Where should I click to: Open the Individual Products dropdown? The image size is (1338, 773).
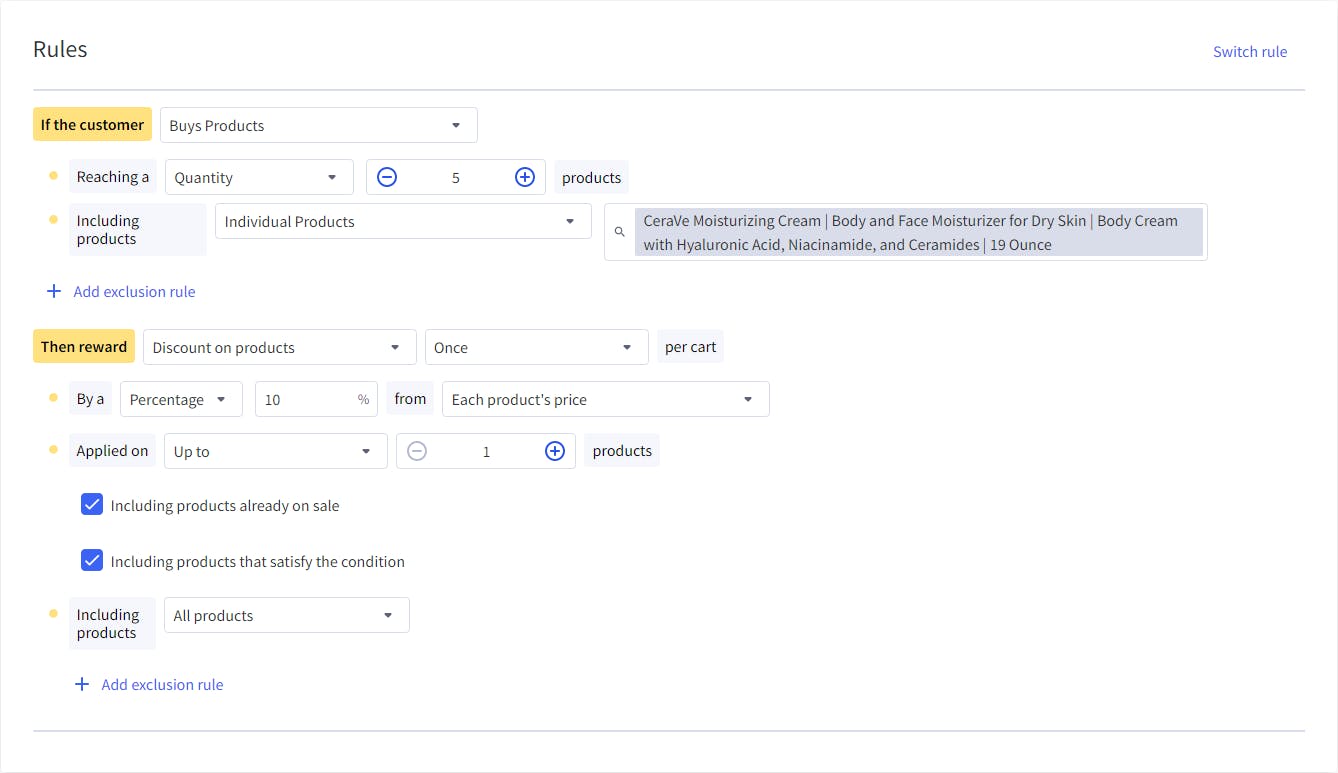click(x=402, y=221)
